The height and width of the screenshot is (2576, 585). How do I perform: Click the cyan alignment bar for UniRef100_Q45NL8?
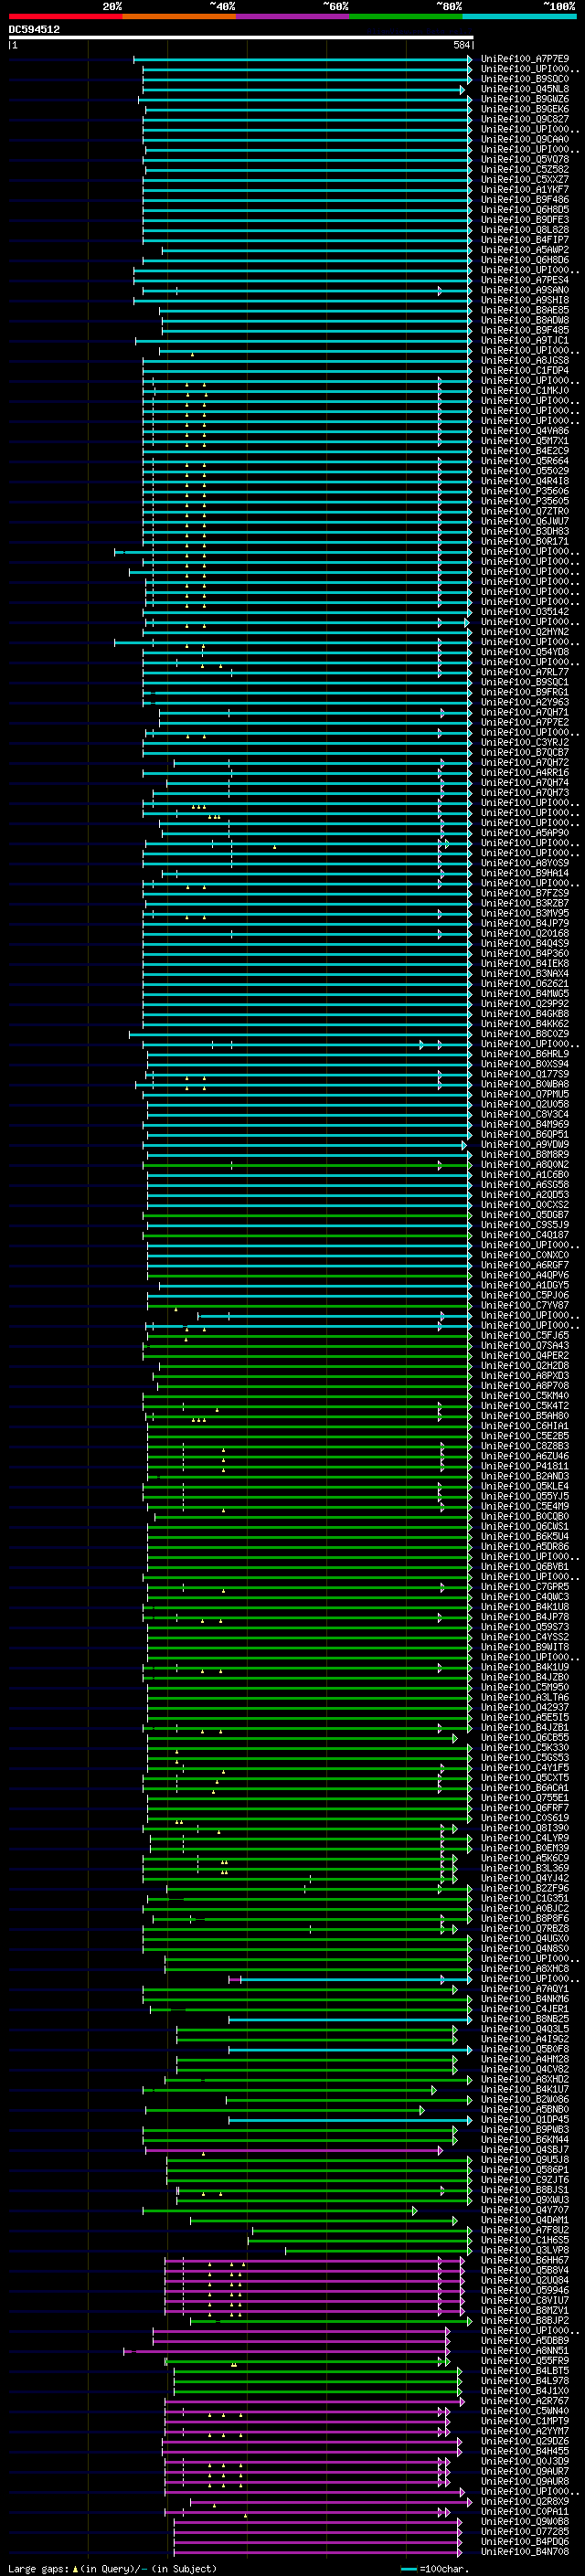tap(303, 90)
